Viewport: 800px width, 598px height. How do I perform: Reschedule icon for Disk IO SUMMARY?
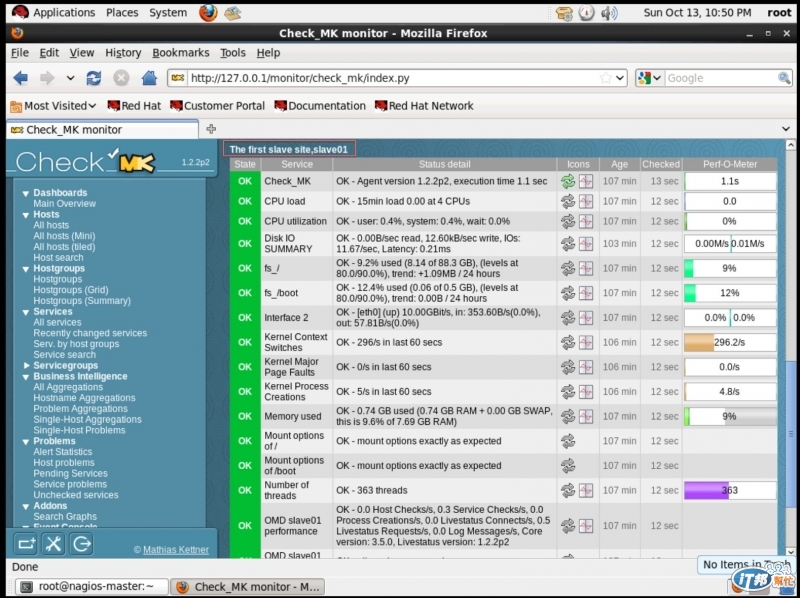pyautogui.click(x=568, y=243)
